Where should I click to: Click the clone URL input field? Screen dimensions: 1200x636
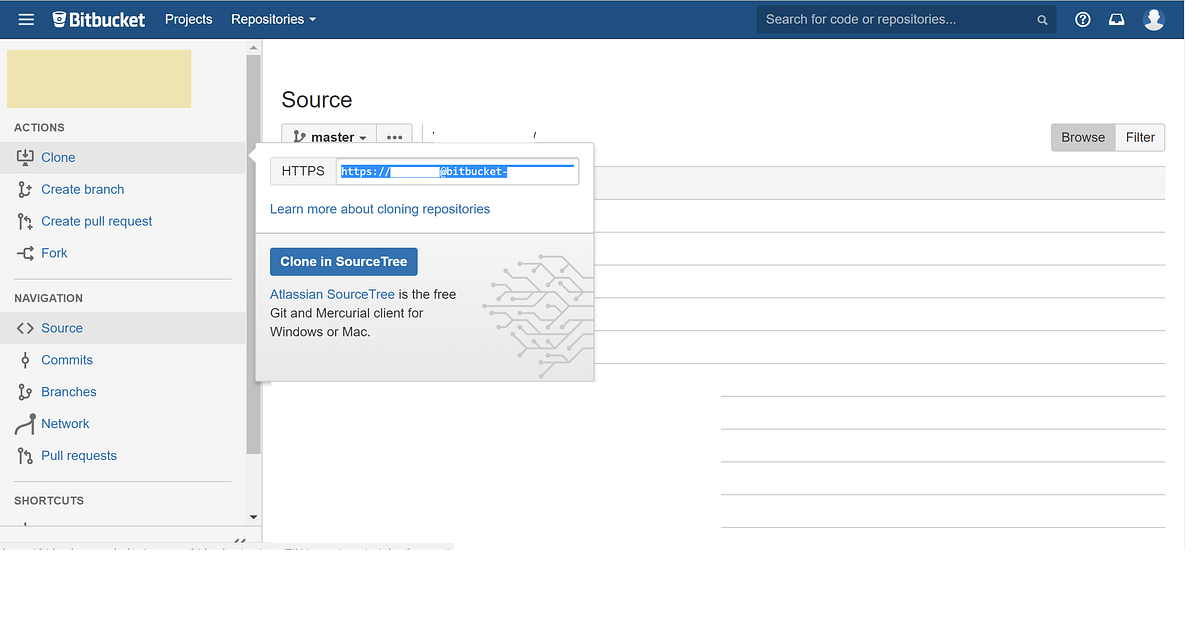click(457, 171)
